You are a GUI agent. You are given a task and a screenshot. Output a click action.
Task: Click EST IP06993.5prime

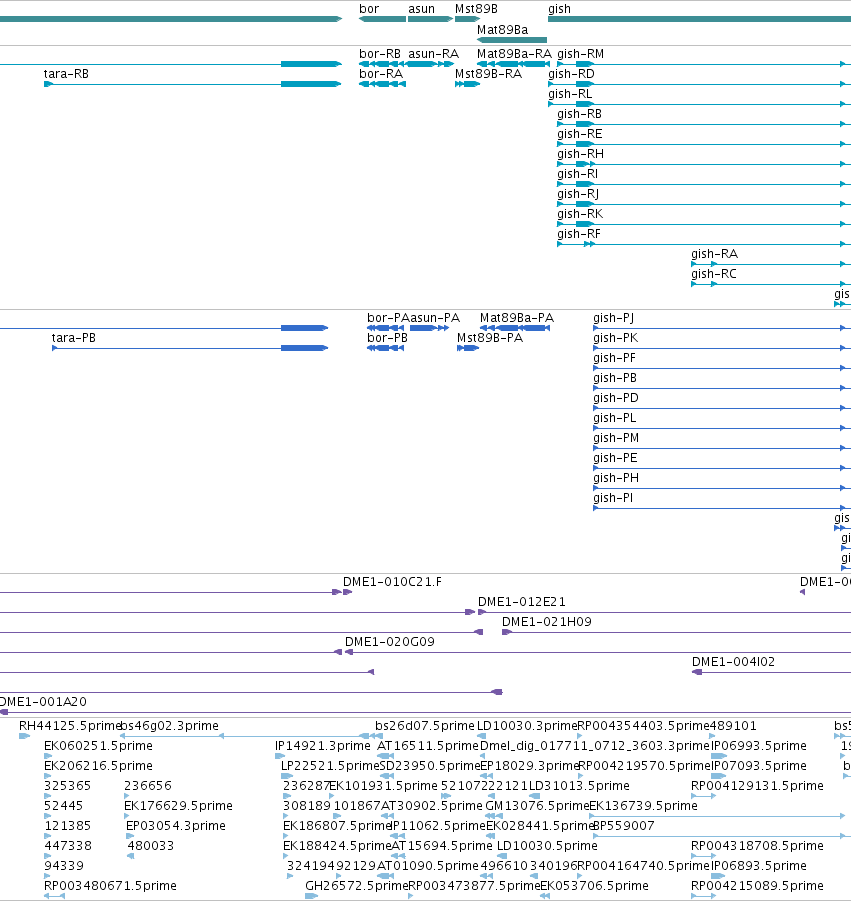coord(758,746)
